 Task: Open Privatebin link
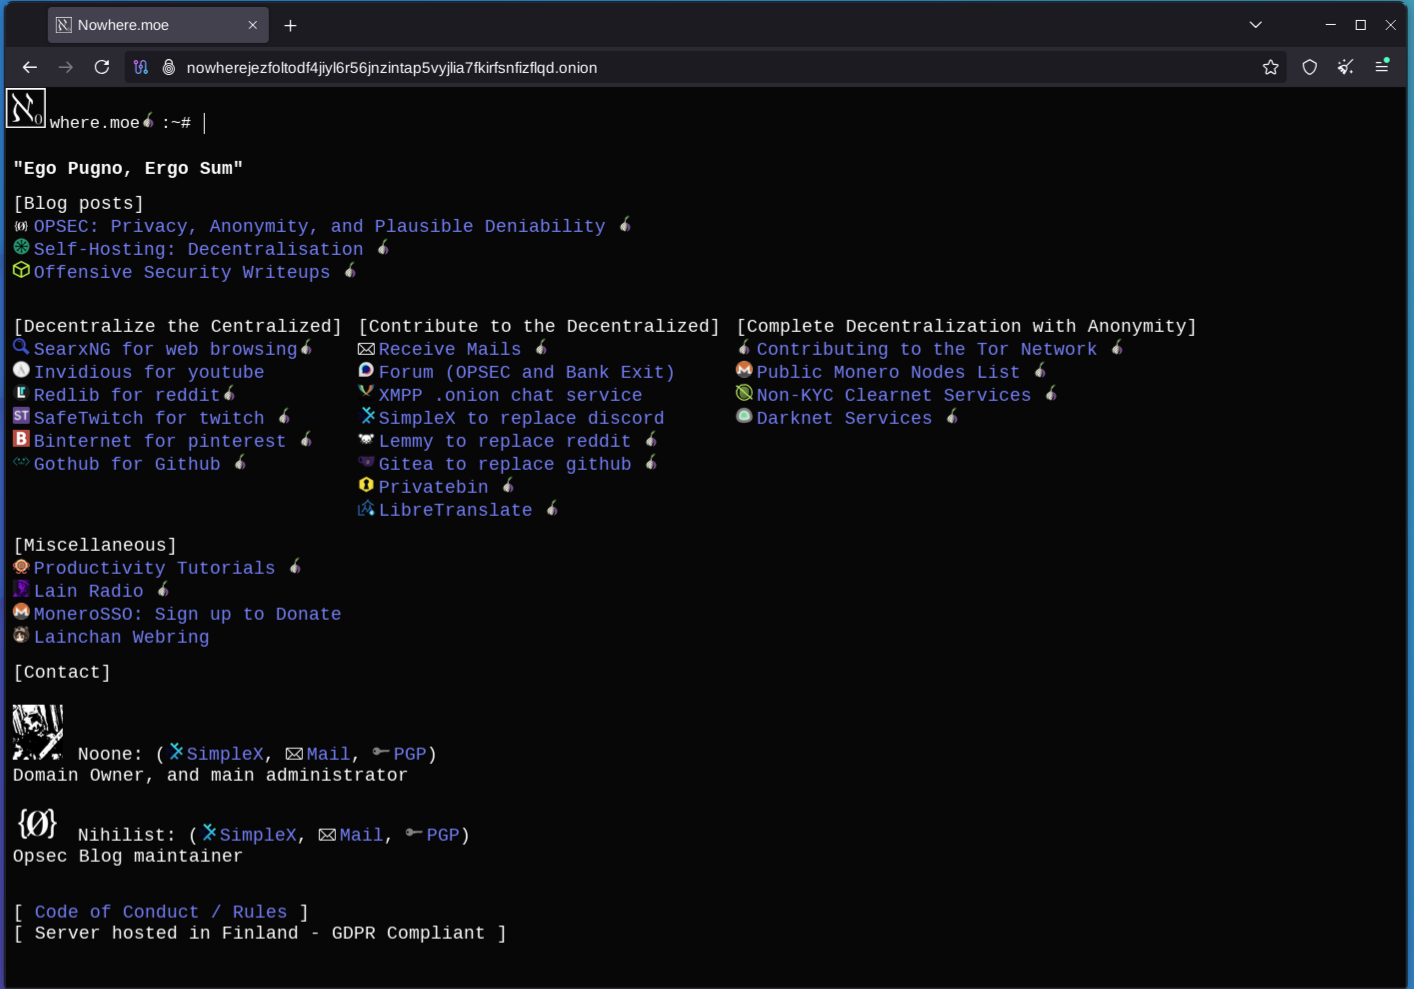pyautogui.click(x=433, y=488)
